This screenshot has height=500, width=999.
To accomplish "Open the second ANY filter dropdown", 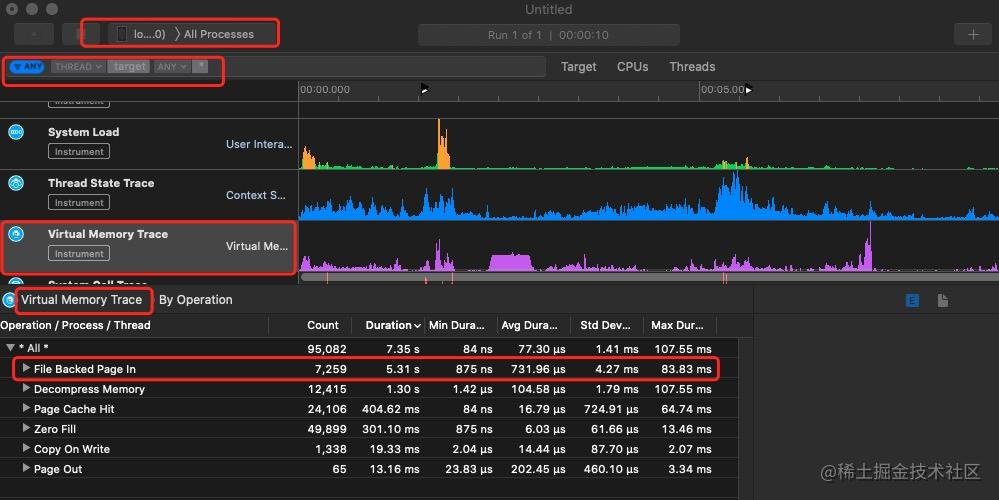I will pos(171,66).
